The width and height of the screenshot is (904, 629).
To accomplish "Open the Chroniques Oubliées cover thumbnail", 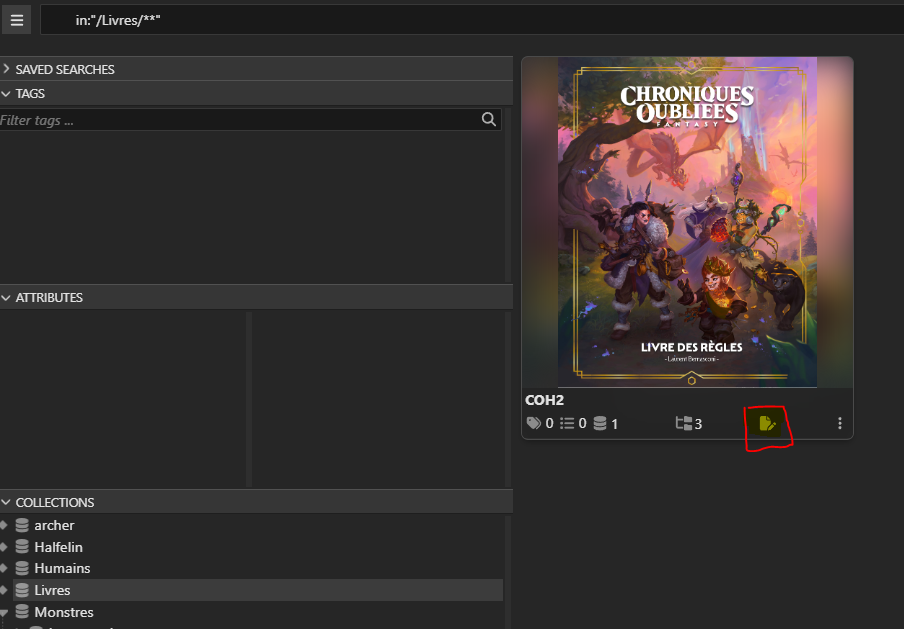I will coord(687,222).
